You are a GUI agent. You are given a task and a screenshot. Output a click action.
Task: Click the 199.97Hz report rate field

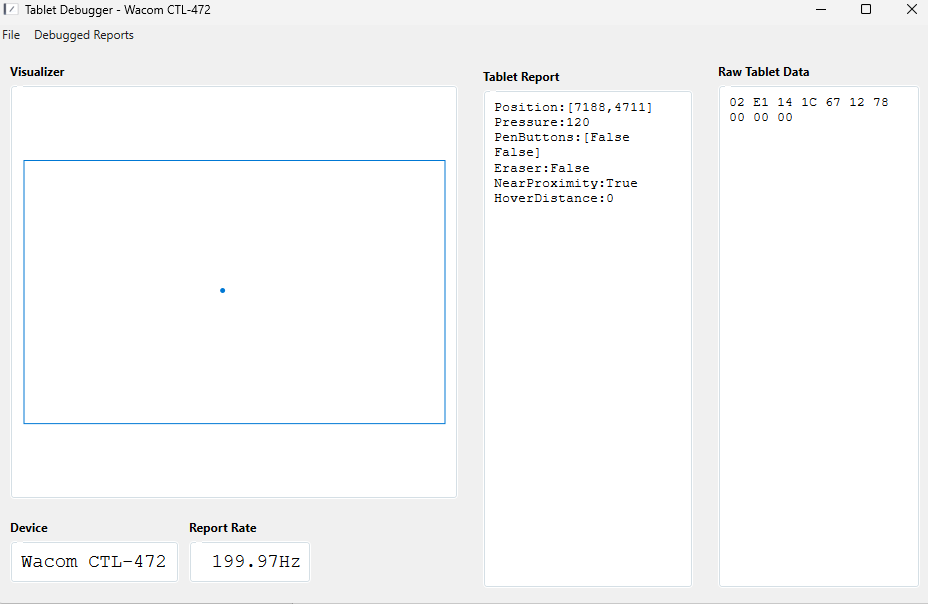250,561
